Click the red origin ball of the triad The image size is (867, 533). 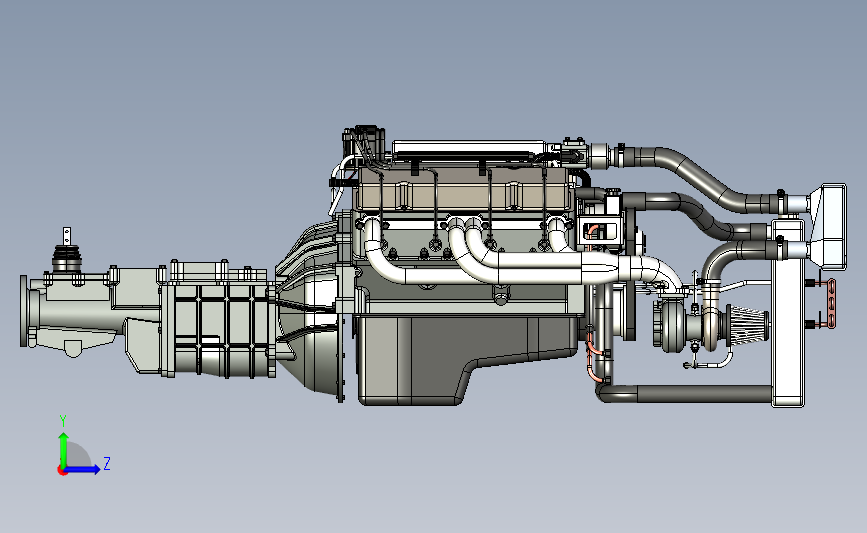(62, 471)
